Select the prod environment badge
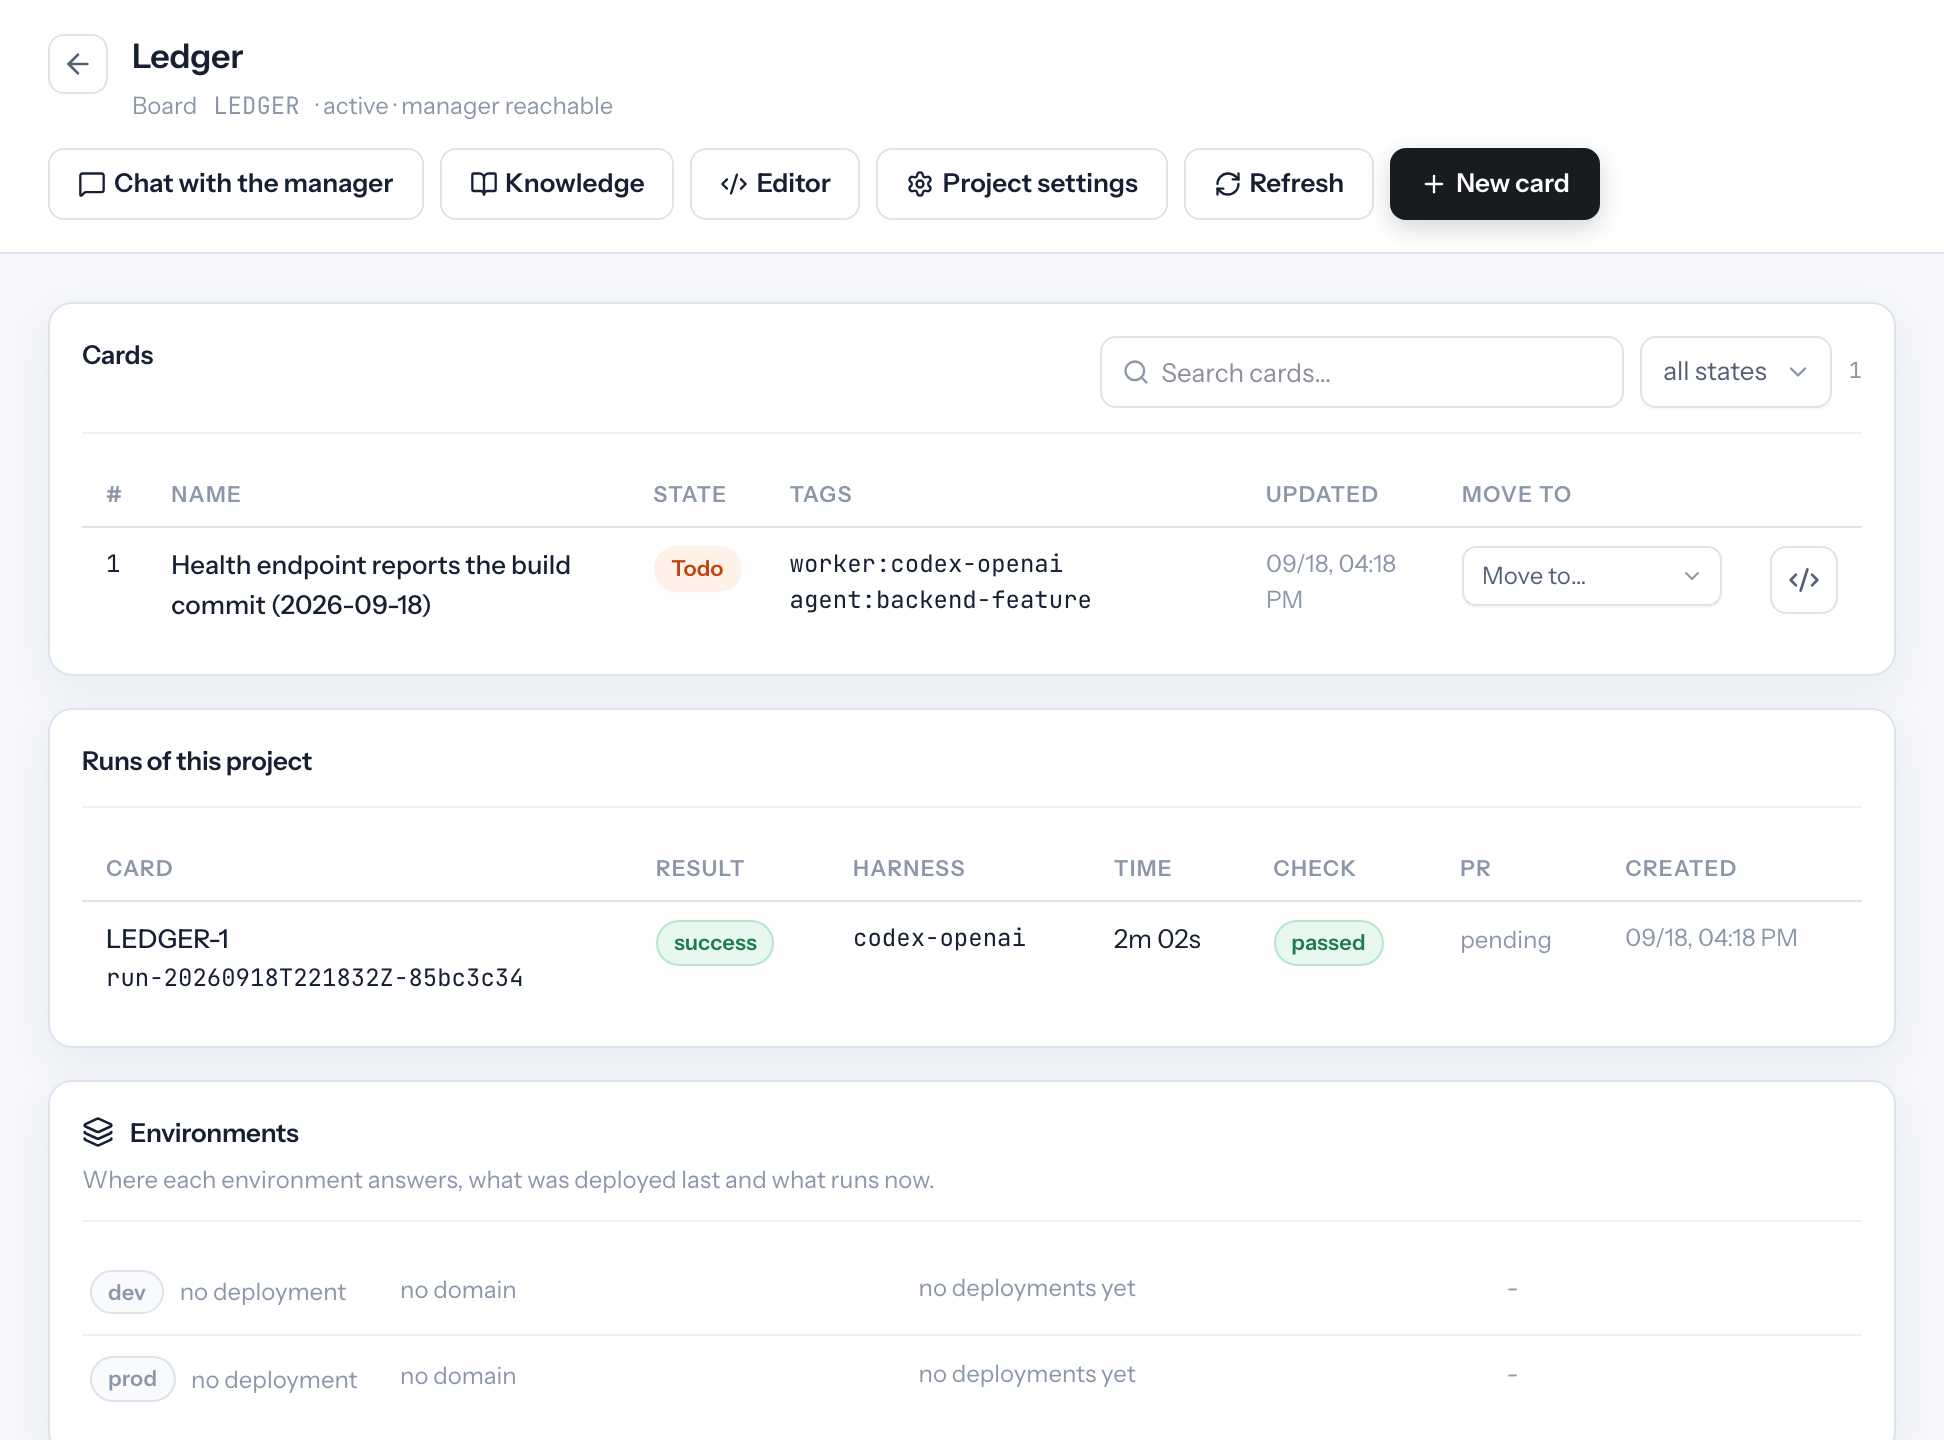 point(133,1378)
